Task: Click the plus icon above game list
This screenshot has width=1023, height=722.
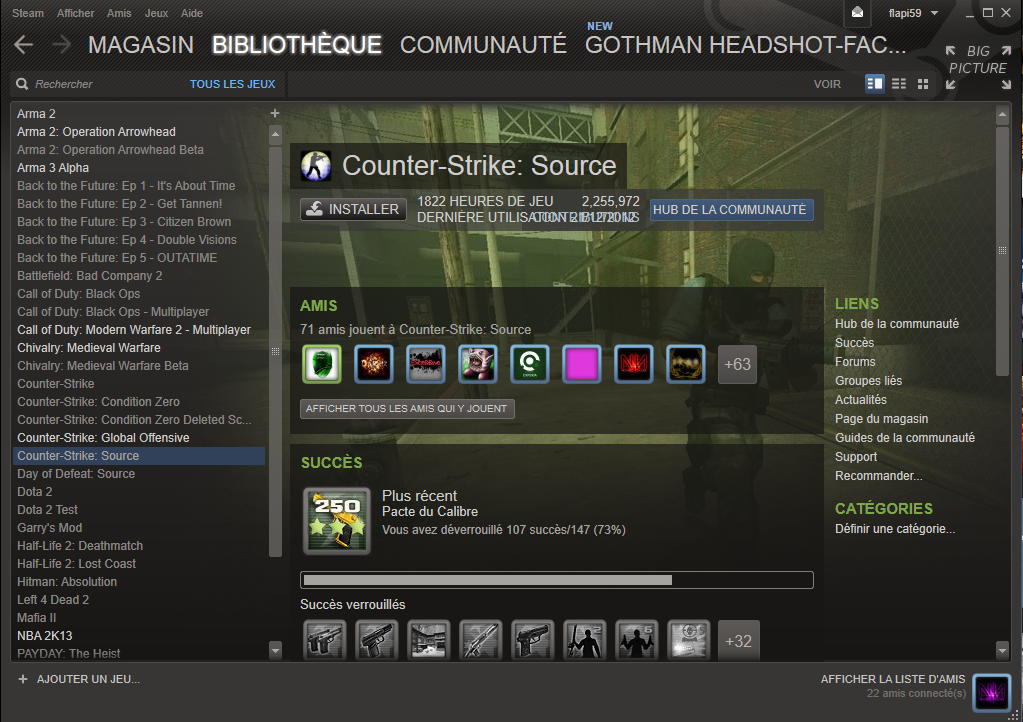Action: [x=275, y=113]
